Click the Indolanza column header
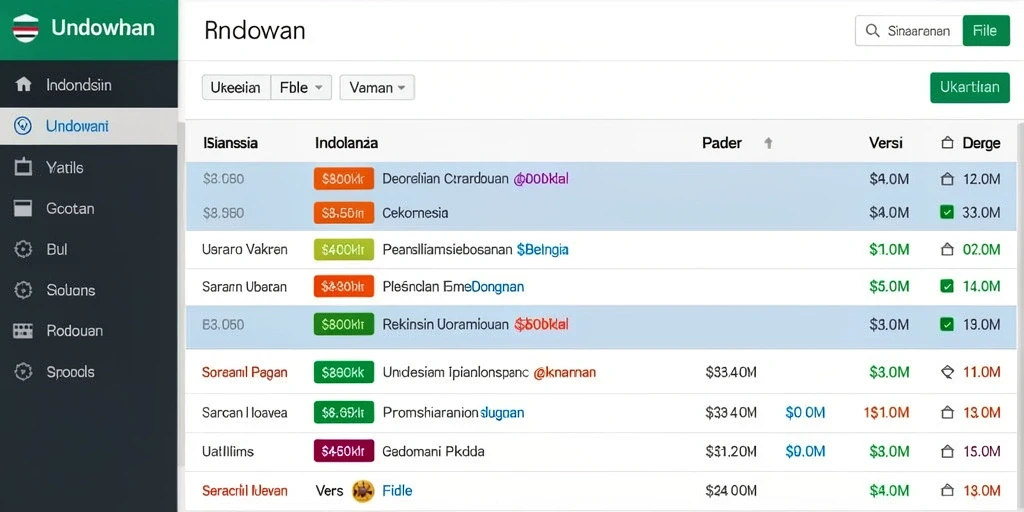The height and width of the screenshot is (512, 1024). click(346, 143)
